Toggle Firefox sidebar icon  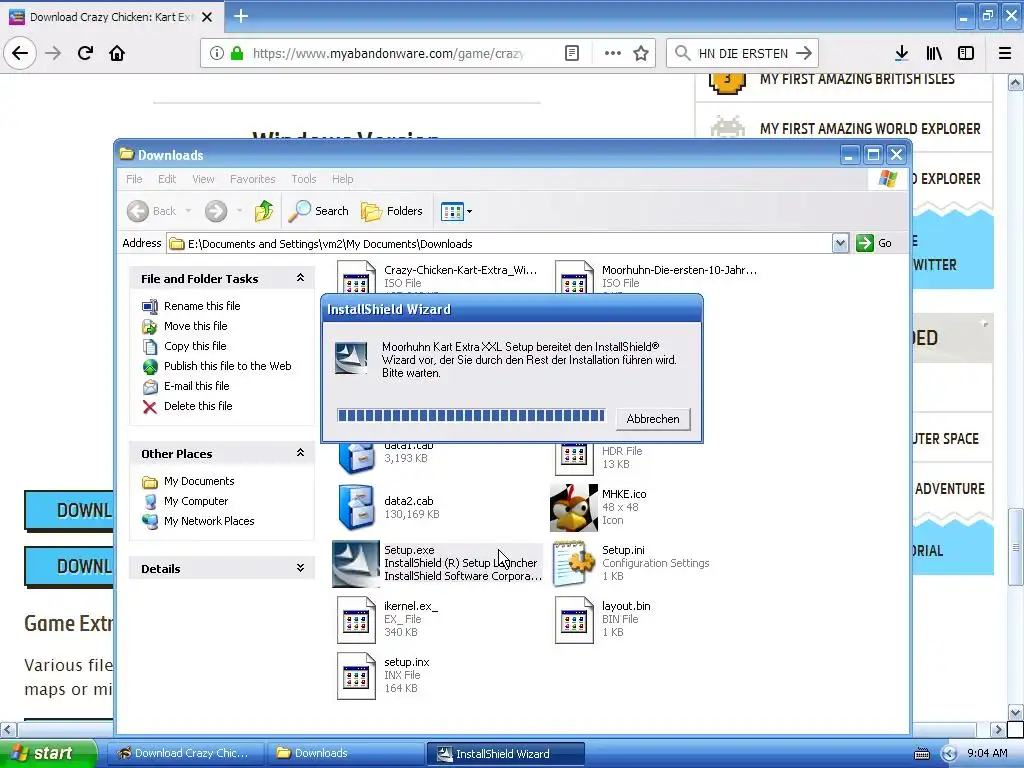[x=966, y=53]
